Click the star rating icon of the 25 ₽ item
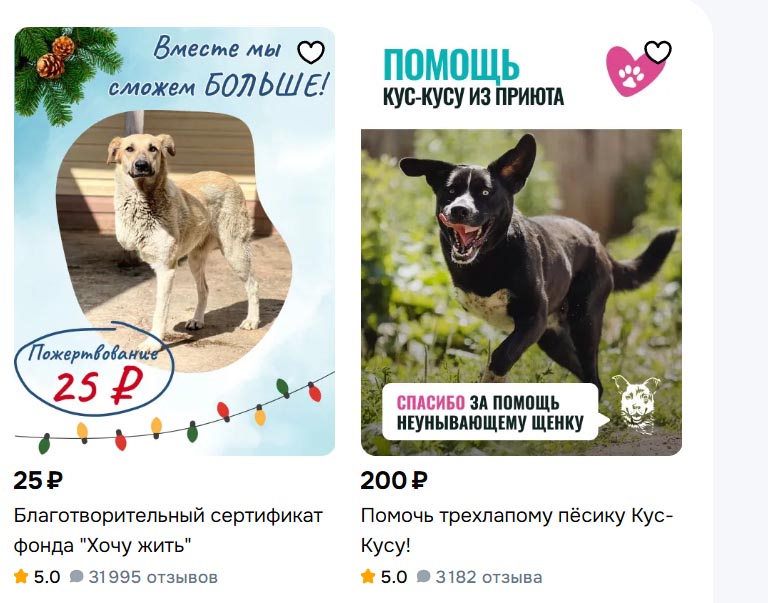 pyautogui.click(x=21, y=576)
